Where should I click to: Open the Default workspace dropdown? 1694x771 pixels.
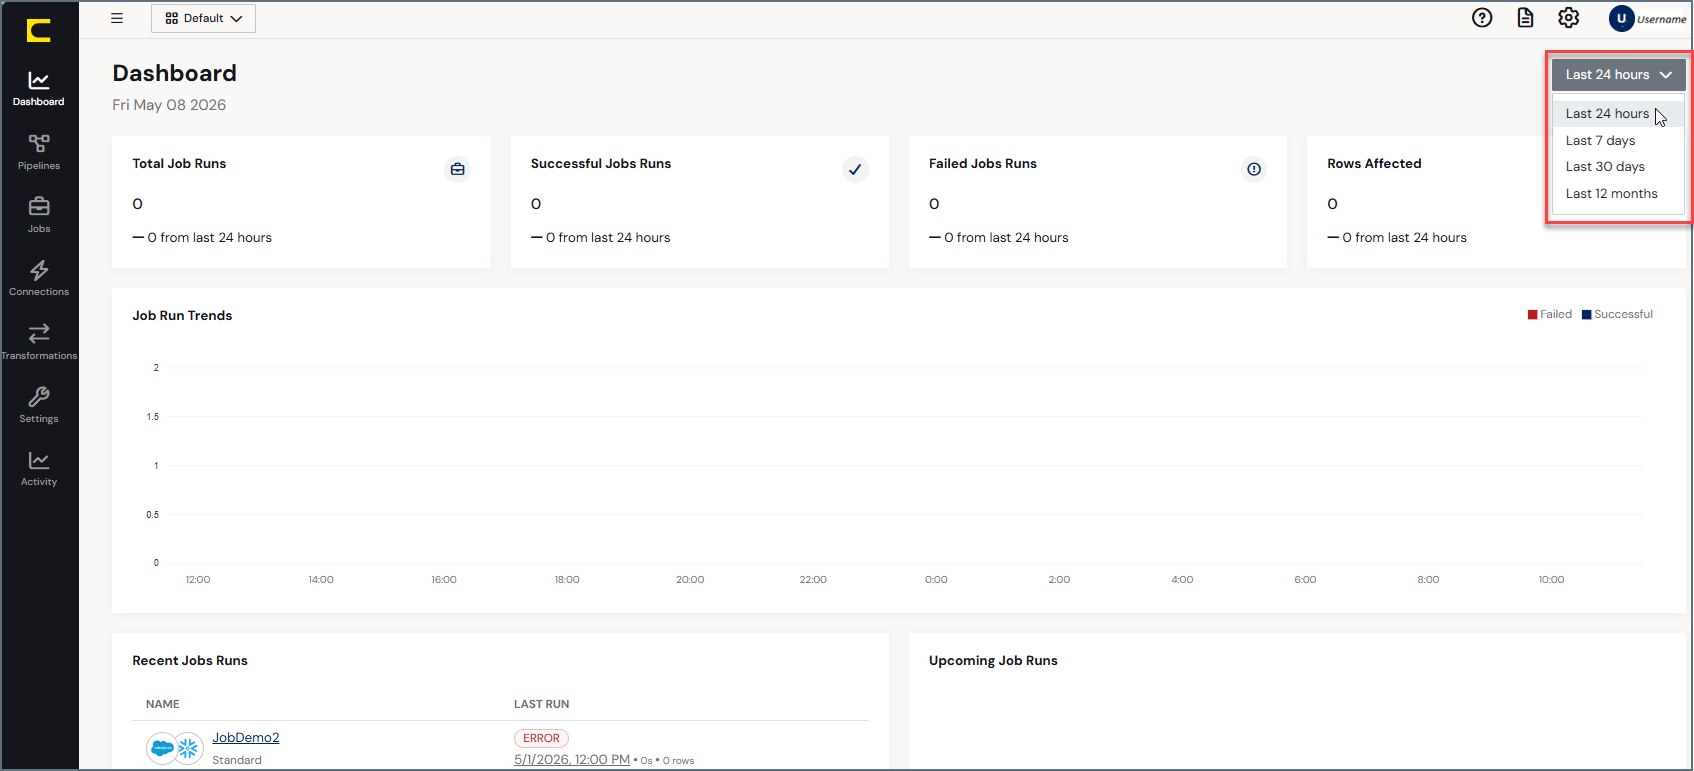pos(203,18)
